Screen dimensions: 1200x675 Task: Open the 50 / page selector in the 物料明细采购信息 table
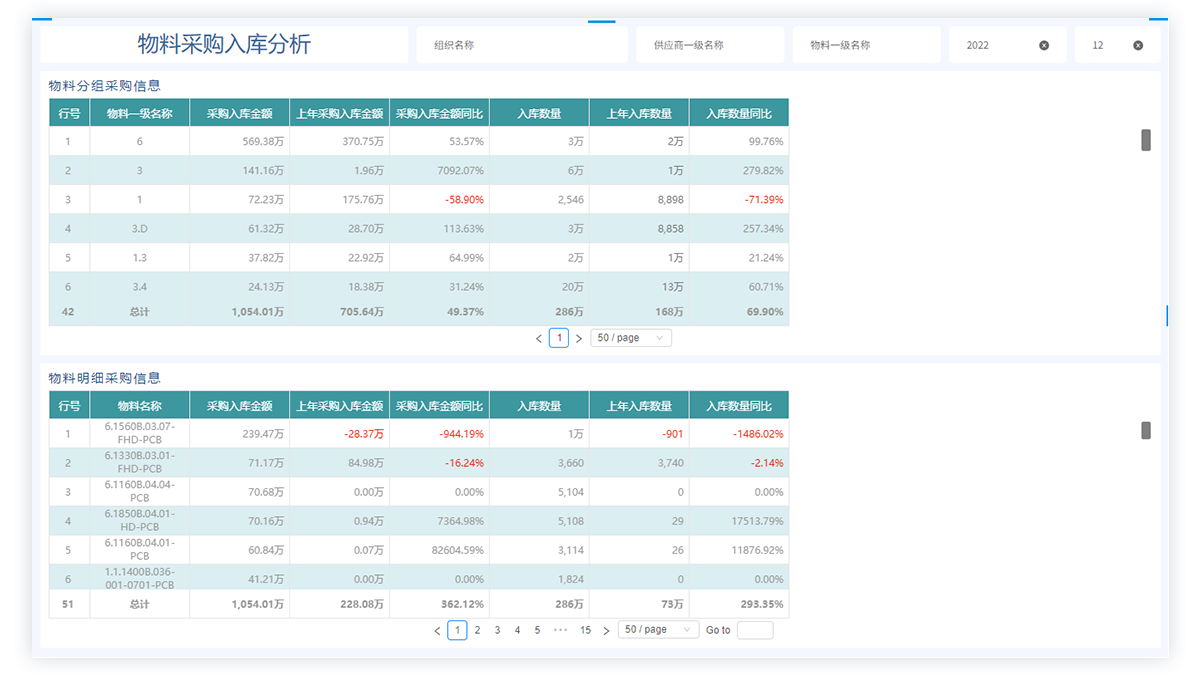point(658,630)
